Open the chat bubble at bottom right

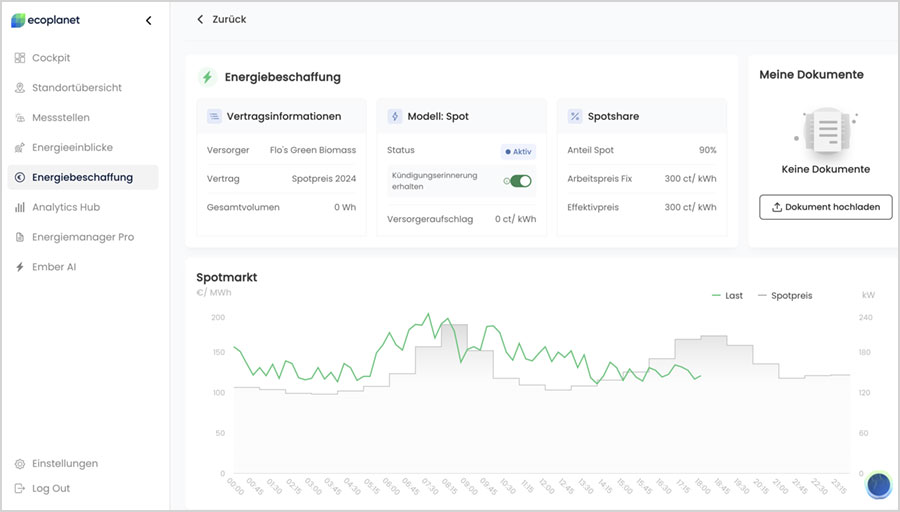(x=878, y=486)
